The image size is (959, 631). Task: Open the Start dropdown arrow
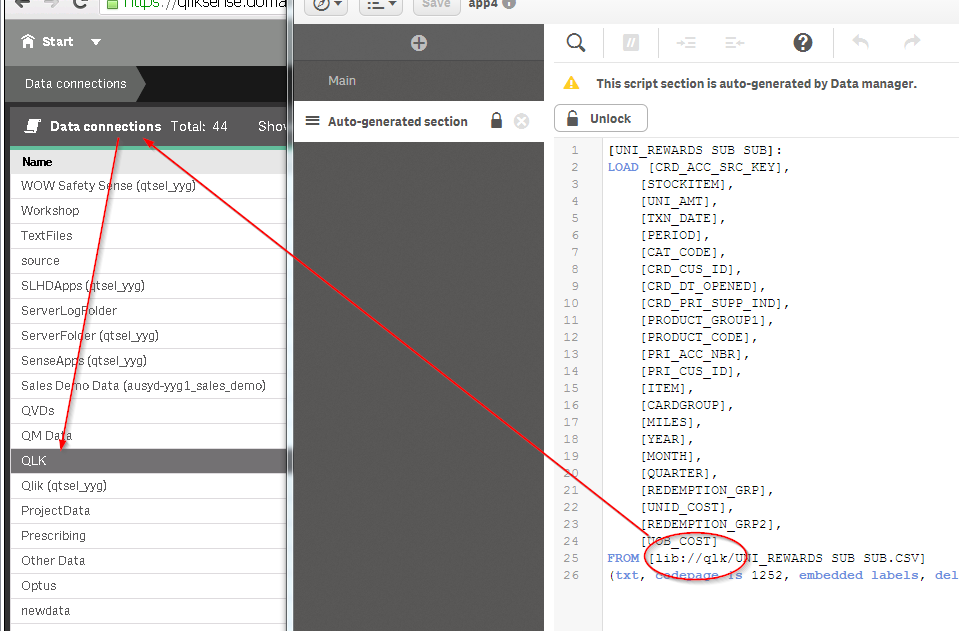tap(96, 42)
